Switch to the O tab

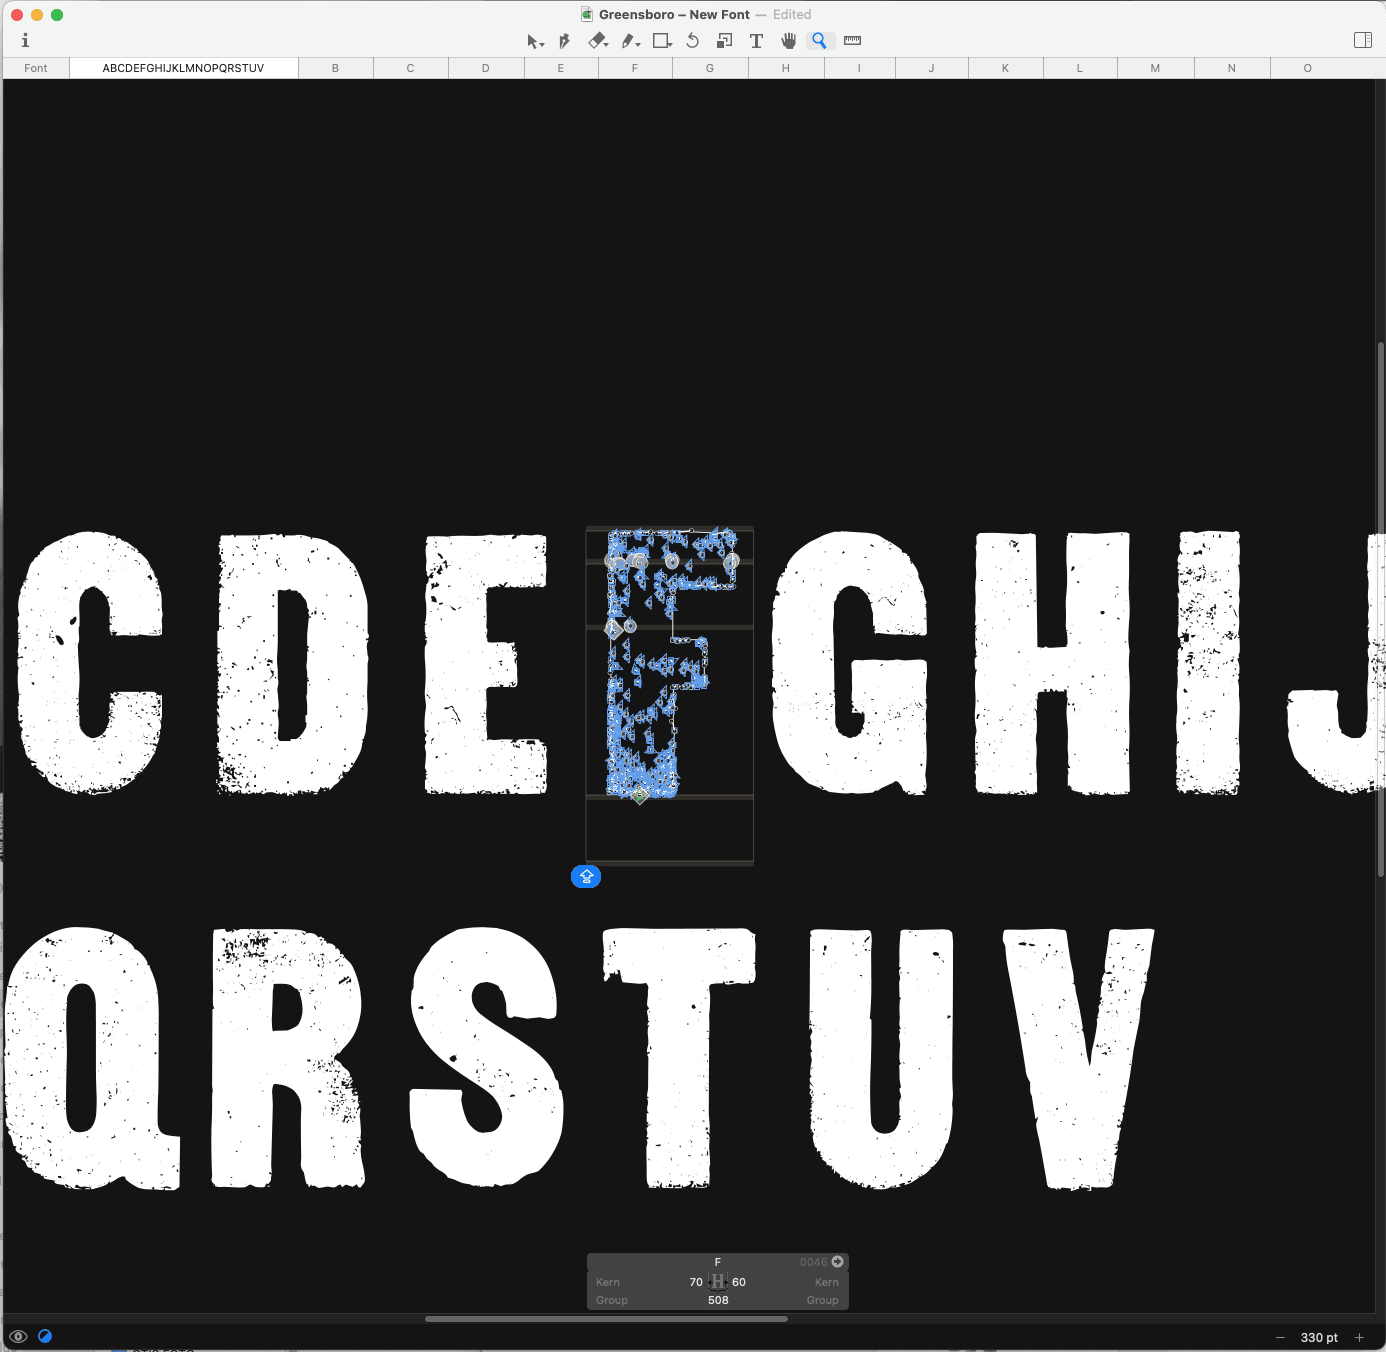pyautogui.click(x=1308, y=68)
